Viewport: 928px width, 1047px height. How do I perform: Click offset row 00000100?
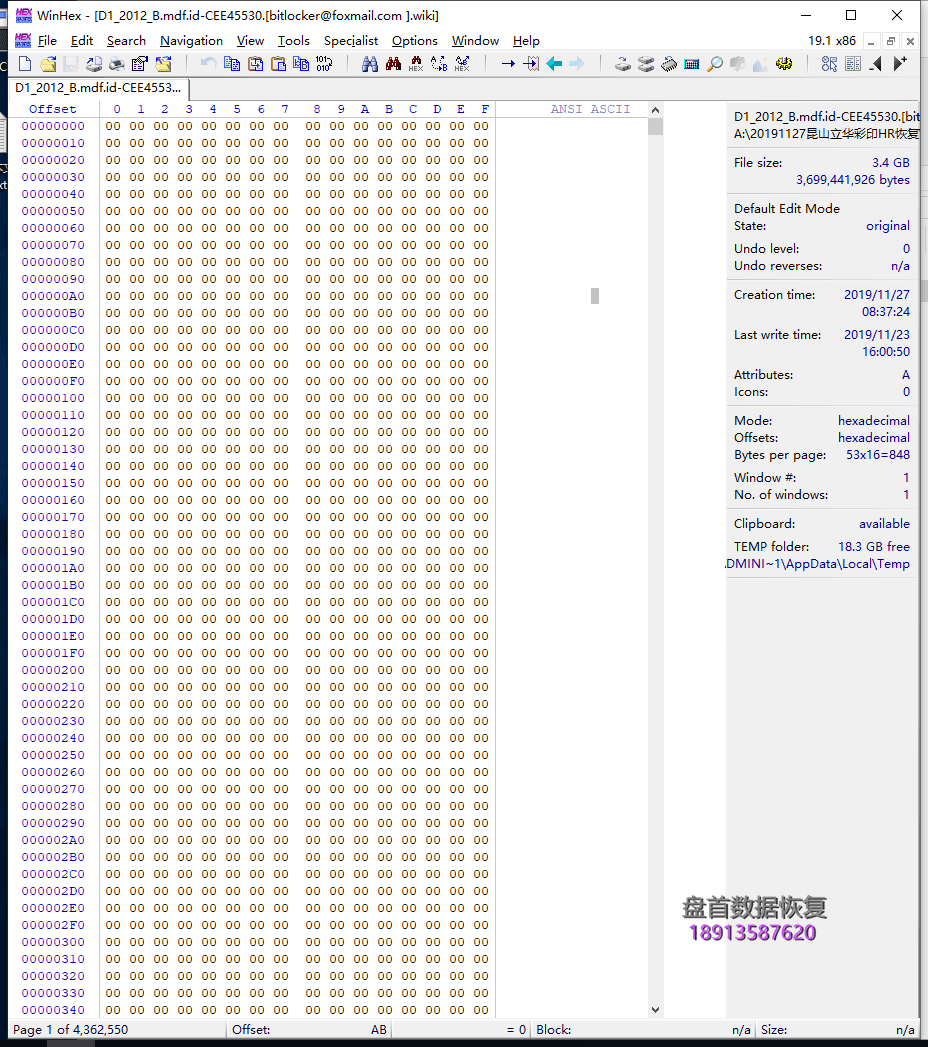pos(53,398)
